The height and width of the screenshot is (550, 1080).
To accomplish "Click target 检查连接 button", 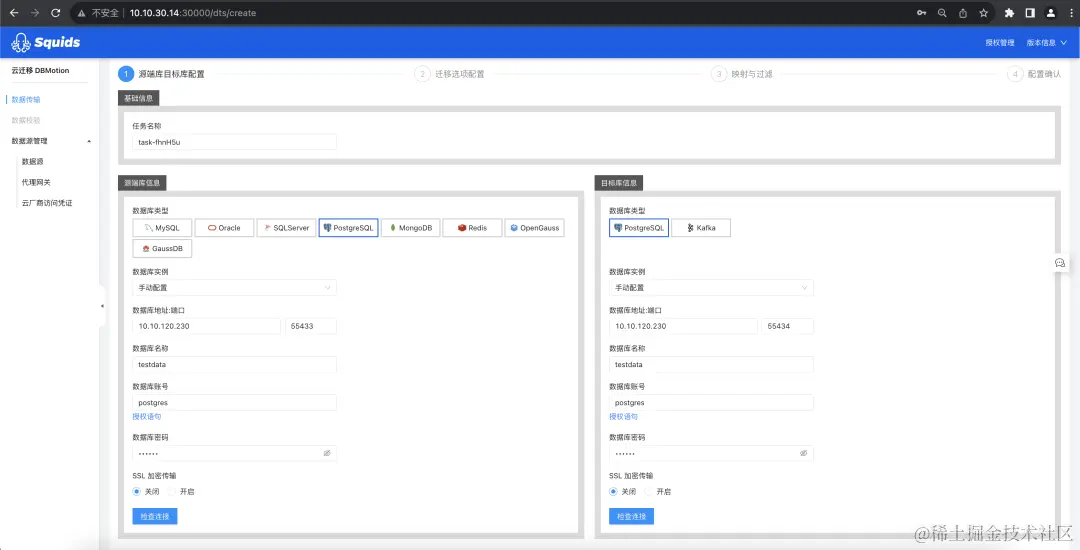I will coord(632,516).
